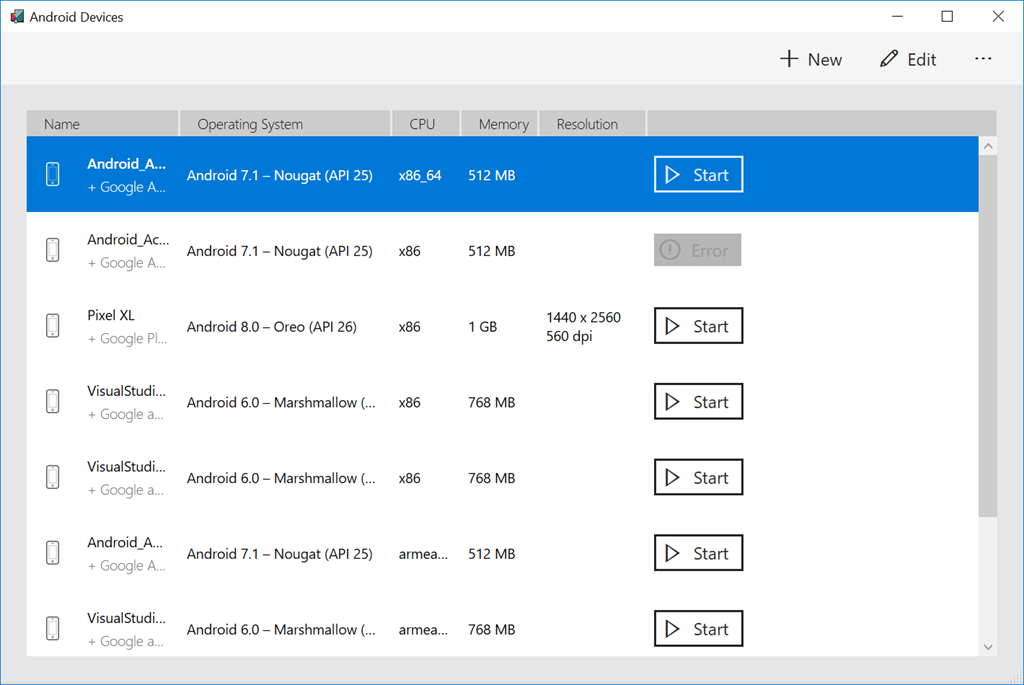The width and height of the screenshot is (1024, 685).
Task: Click the Error button on second device
Action: tap(697, 250)
